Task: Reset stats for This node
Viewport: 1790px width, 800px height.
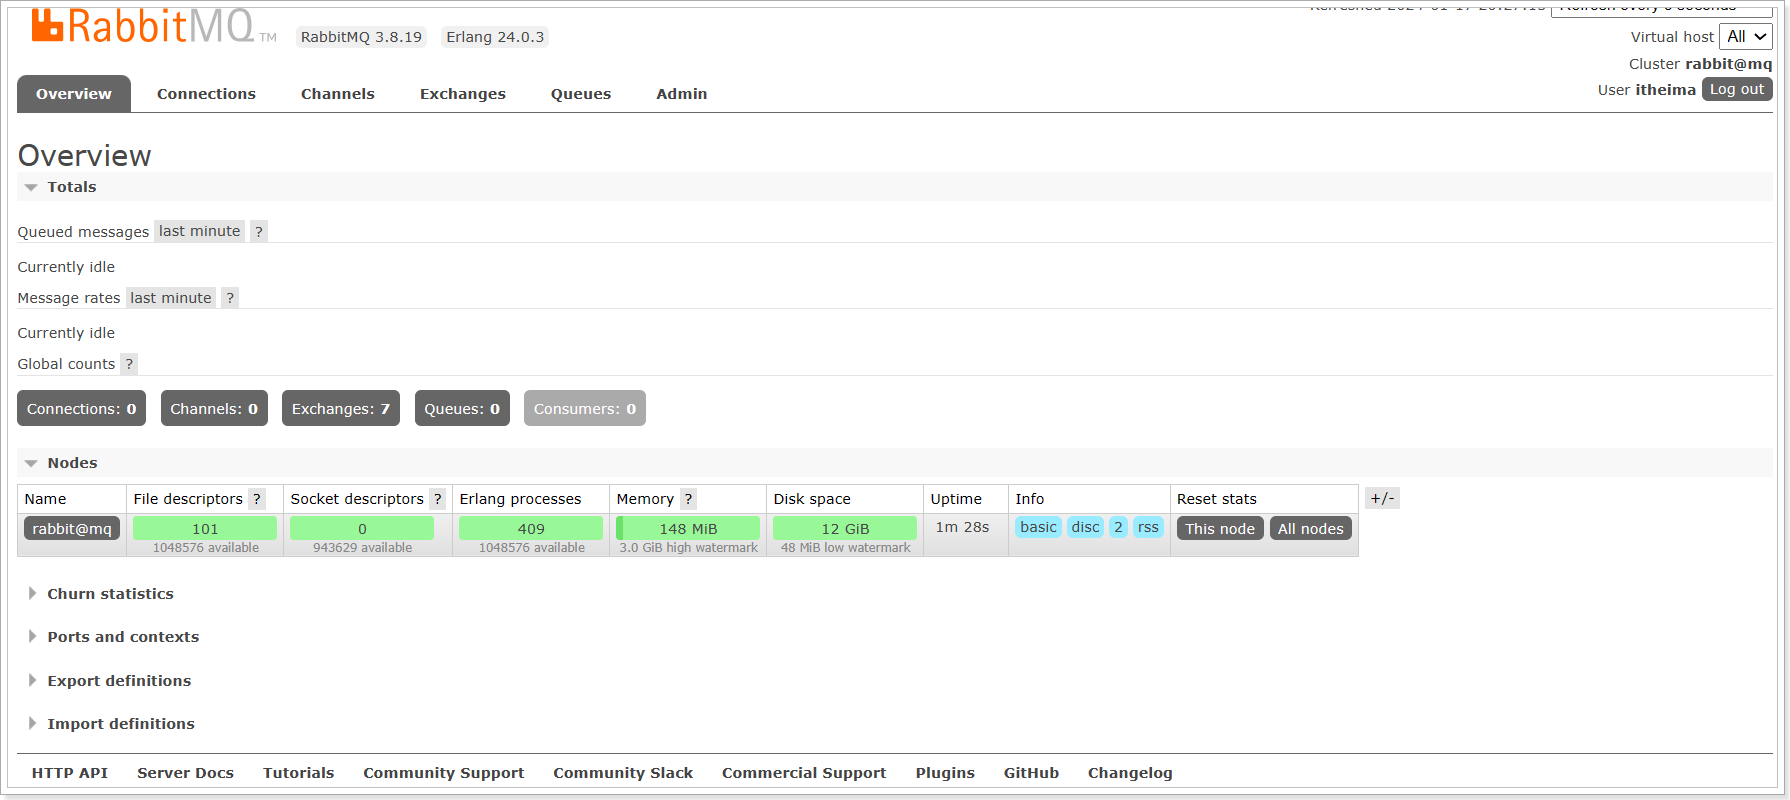Action: 1220,529
